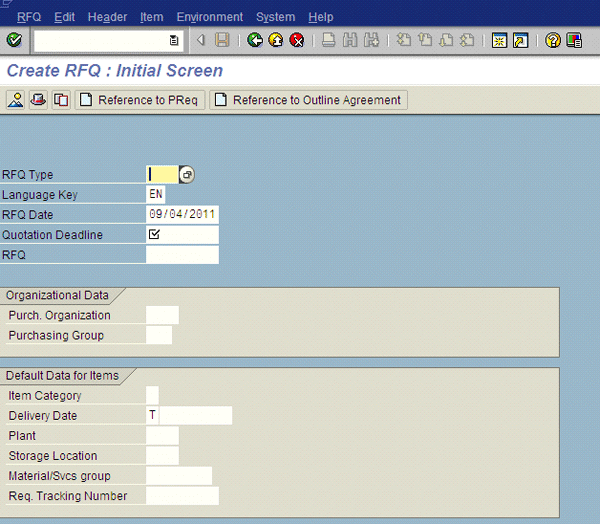Click the Create New Session icon
Screen dimensions: 600x524
[499, 41]
